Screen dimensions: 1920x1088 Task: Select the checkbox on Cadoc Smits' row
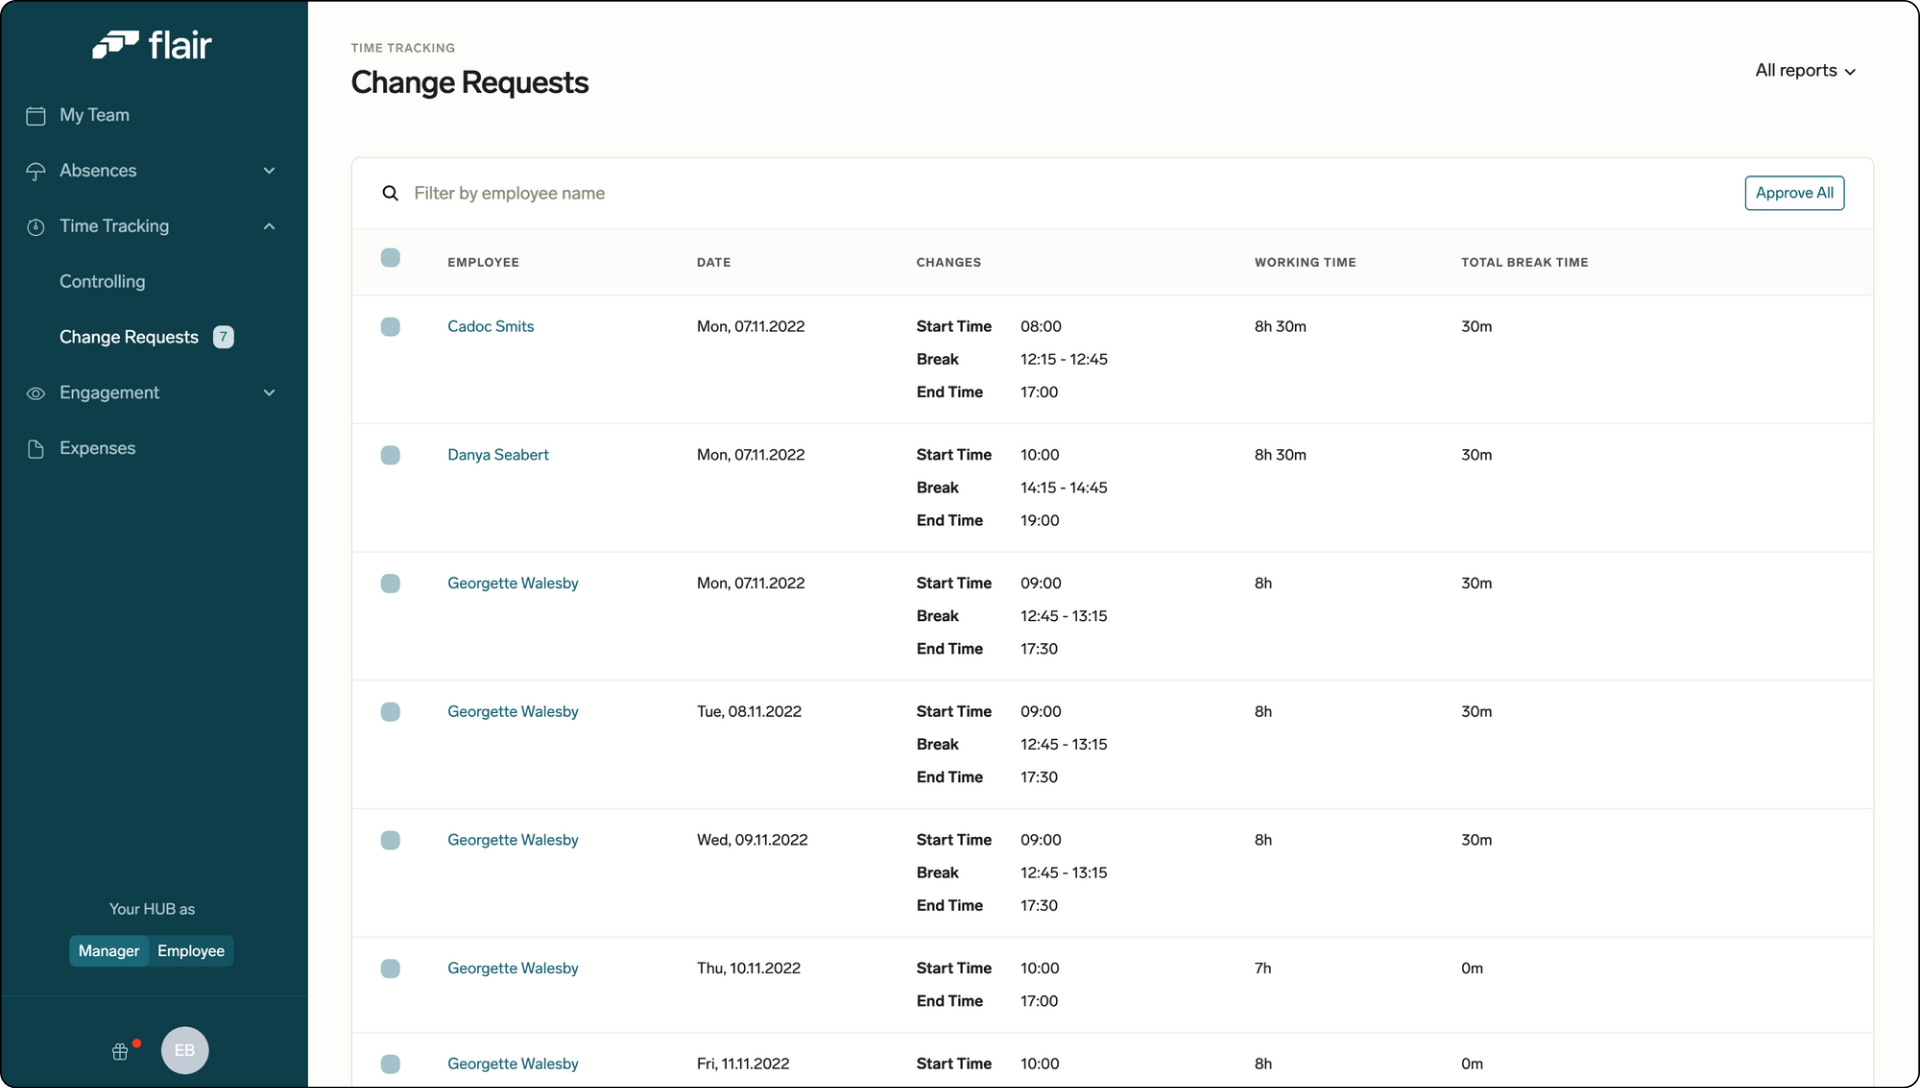(x=390, y=326)
